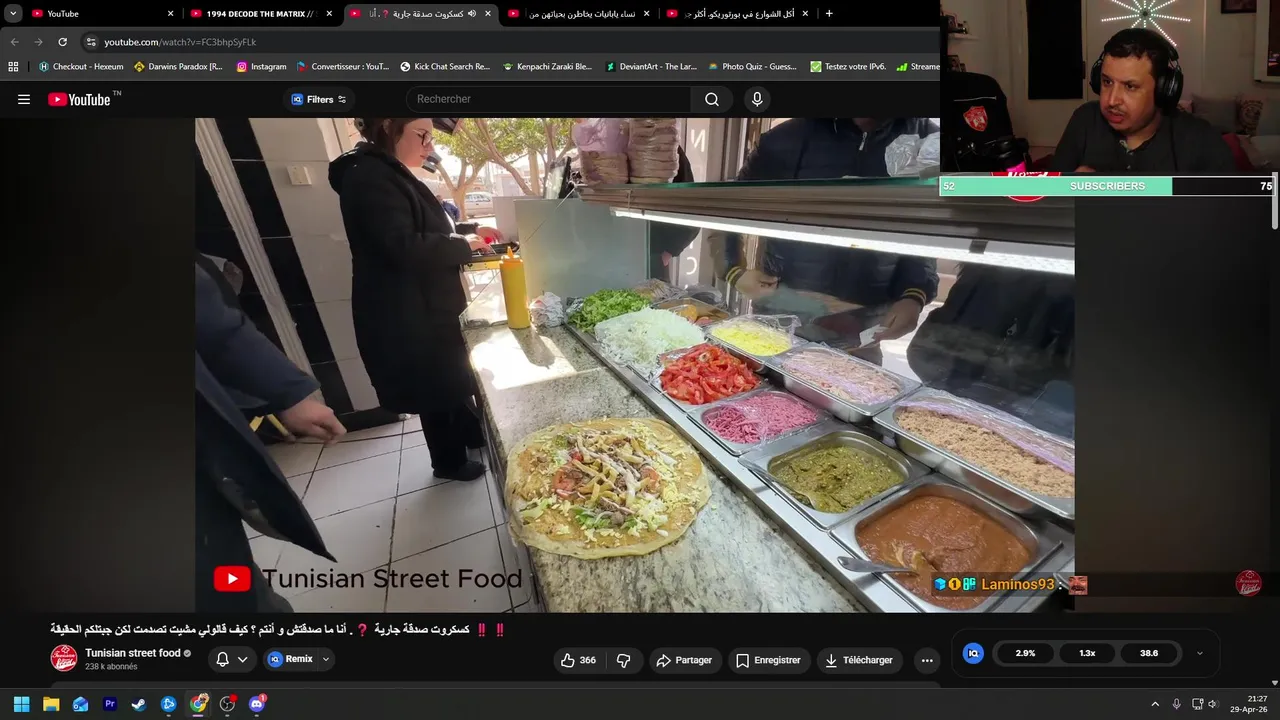Open Outlook from the taskbar
The height and width of the screenshot is (720, 1280).
click(x=80, y=704)
